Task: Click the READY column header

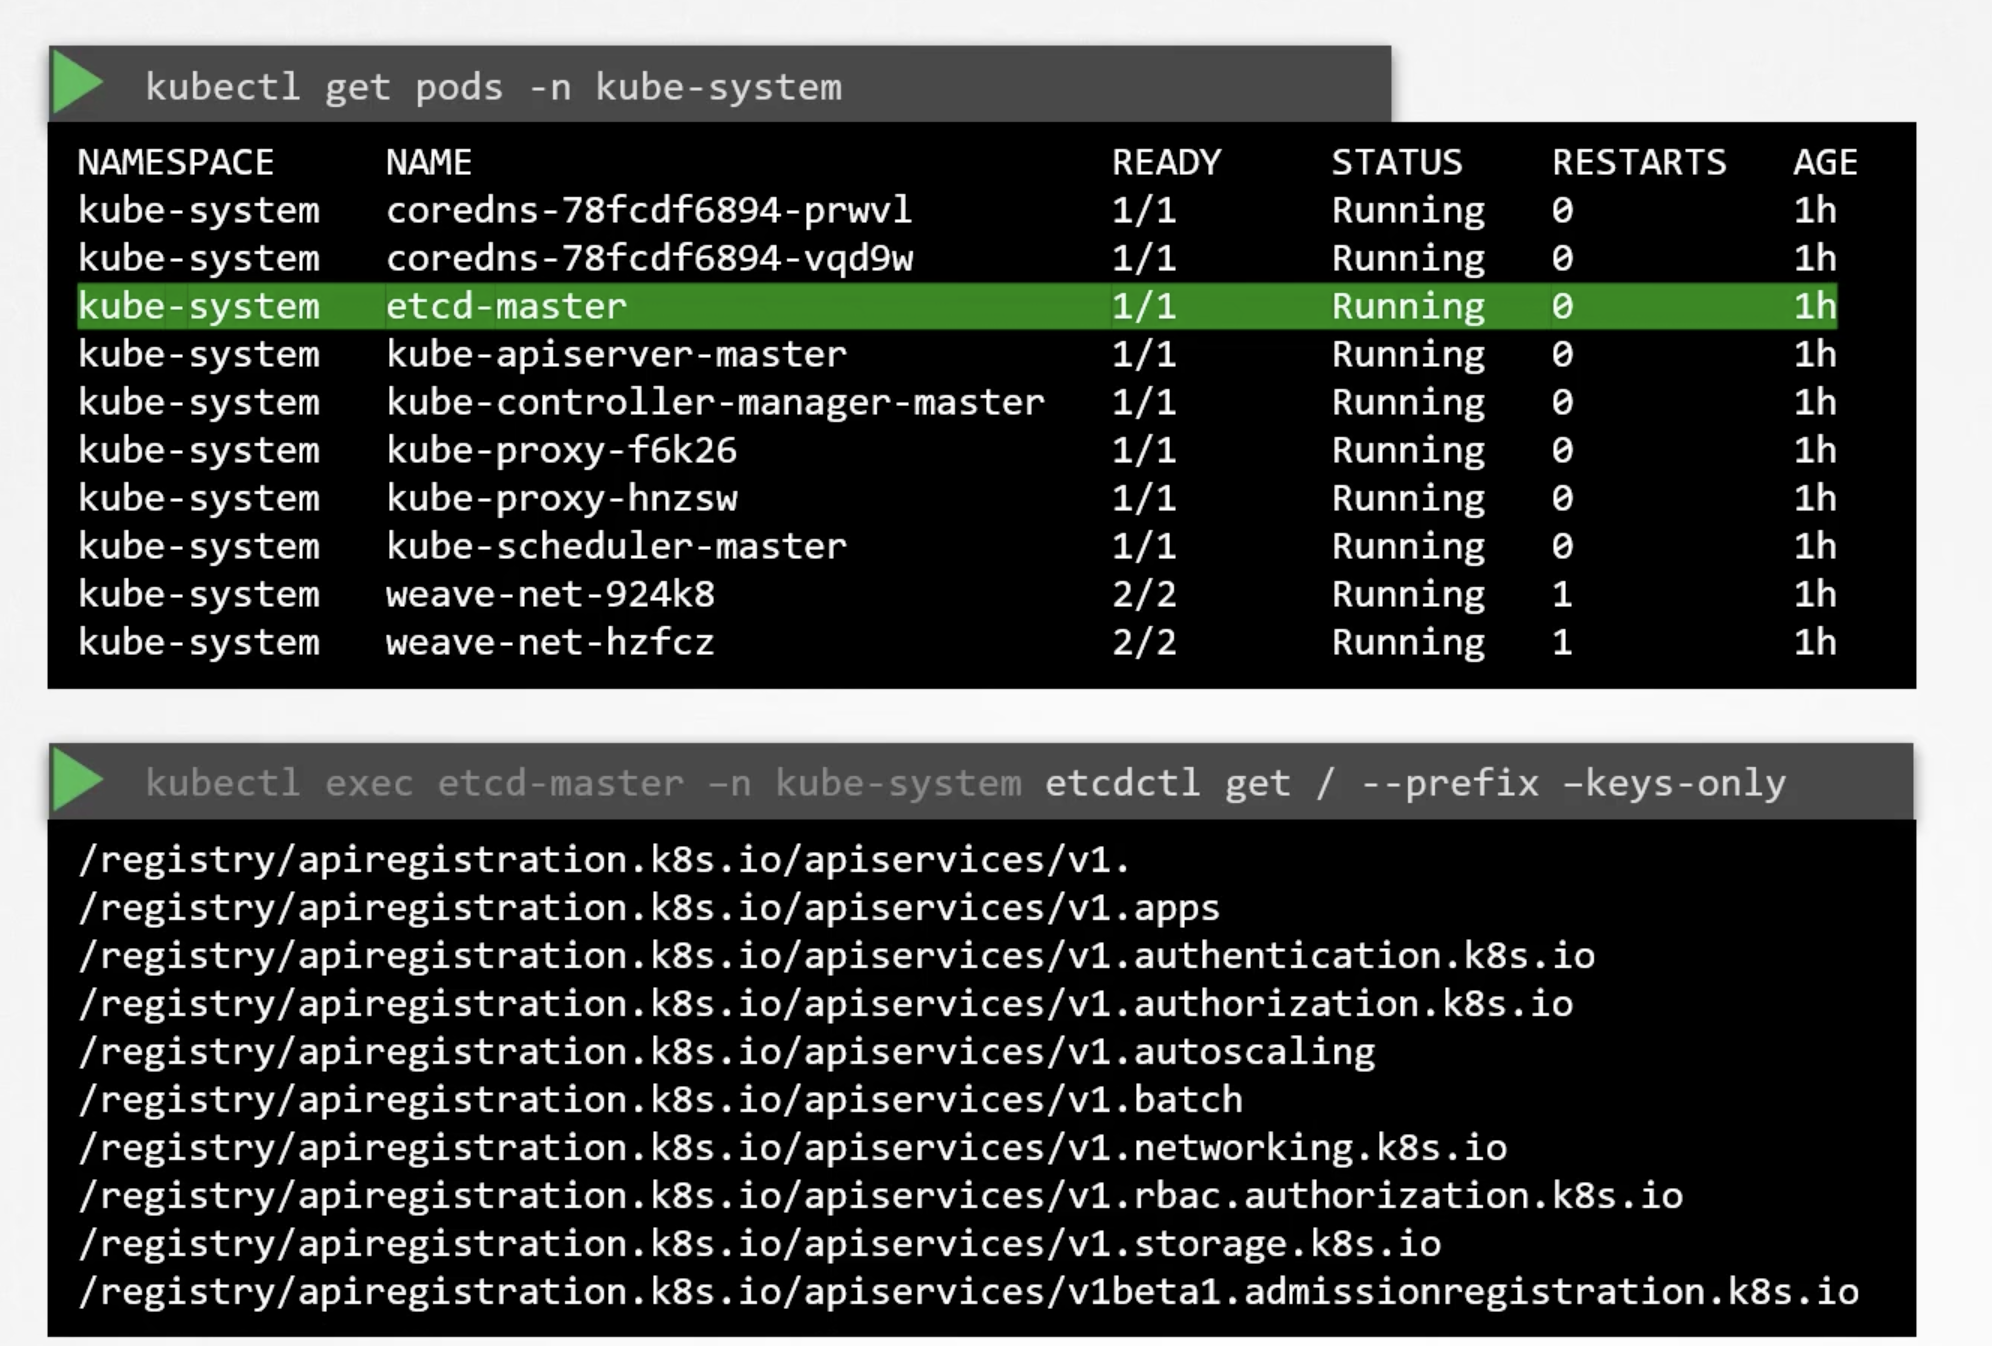Action: coord(1166,162)
